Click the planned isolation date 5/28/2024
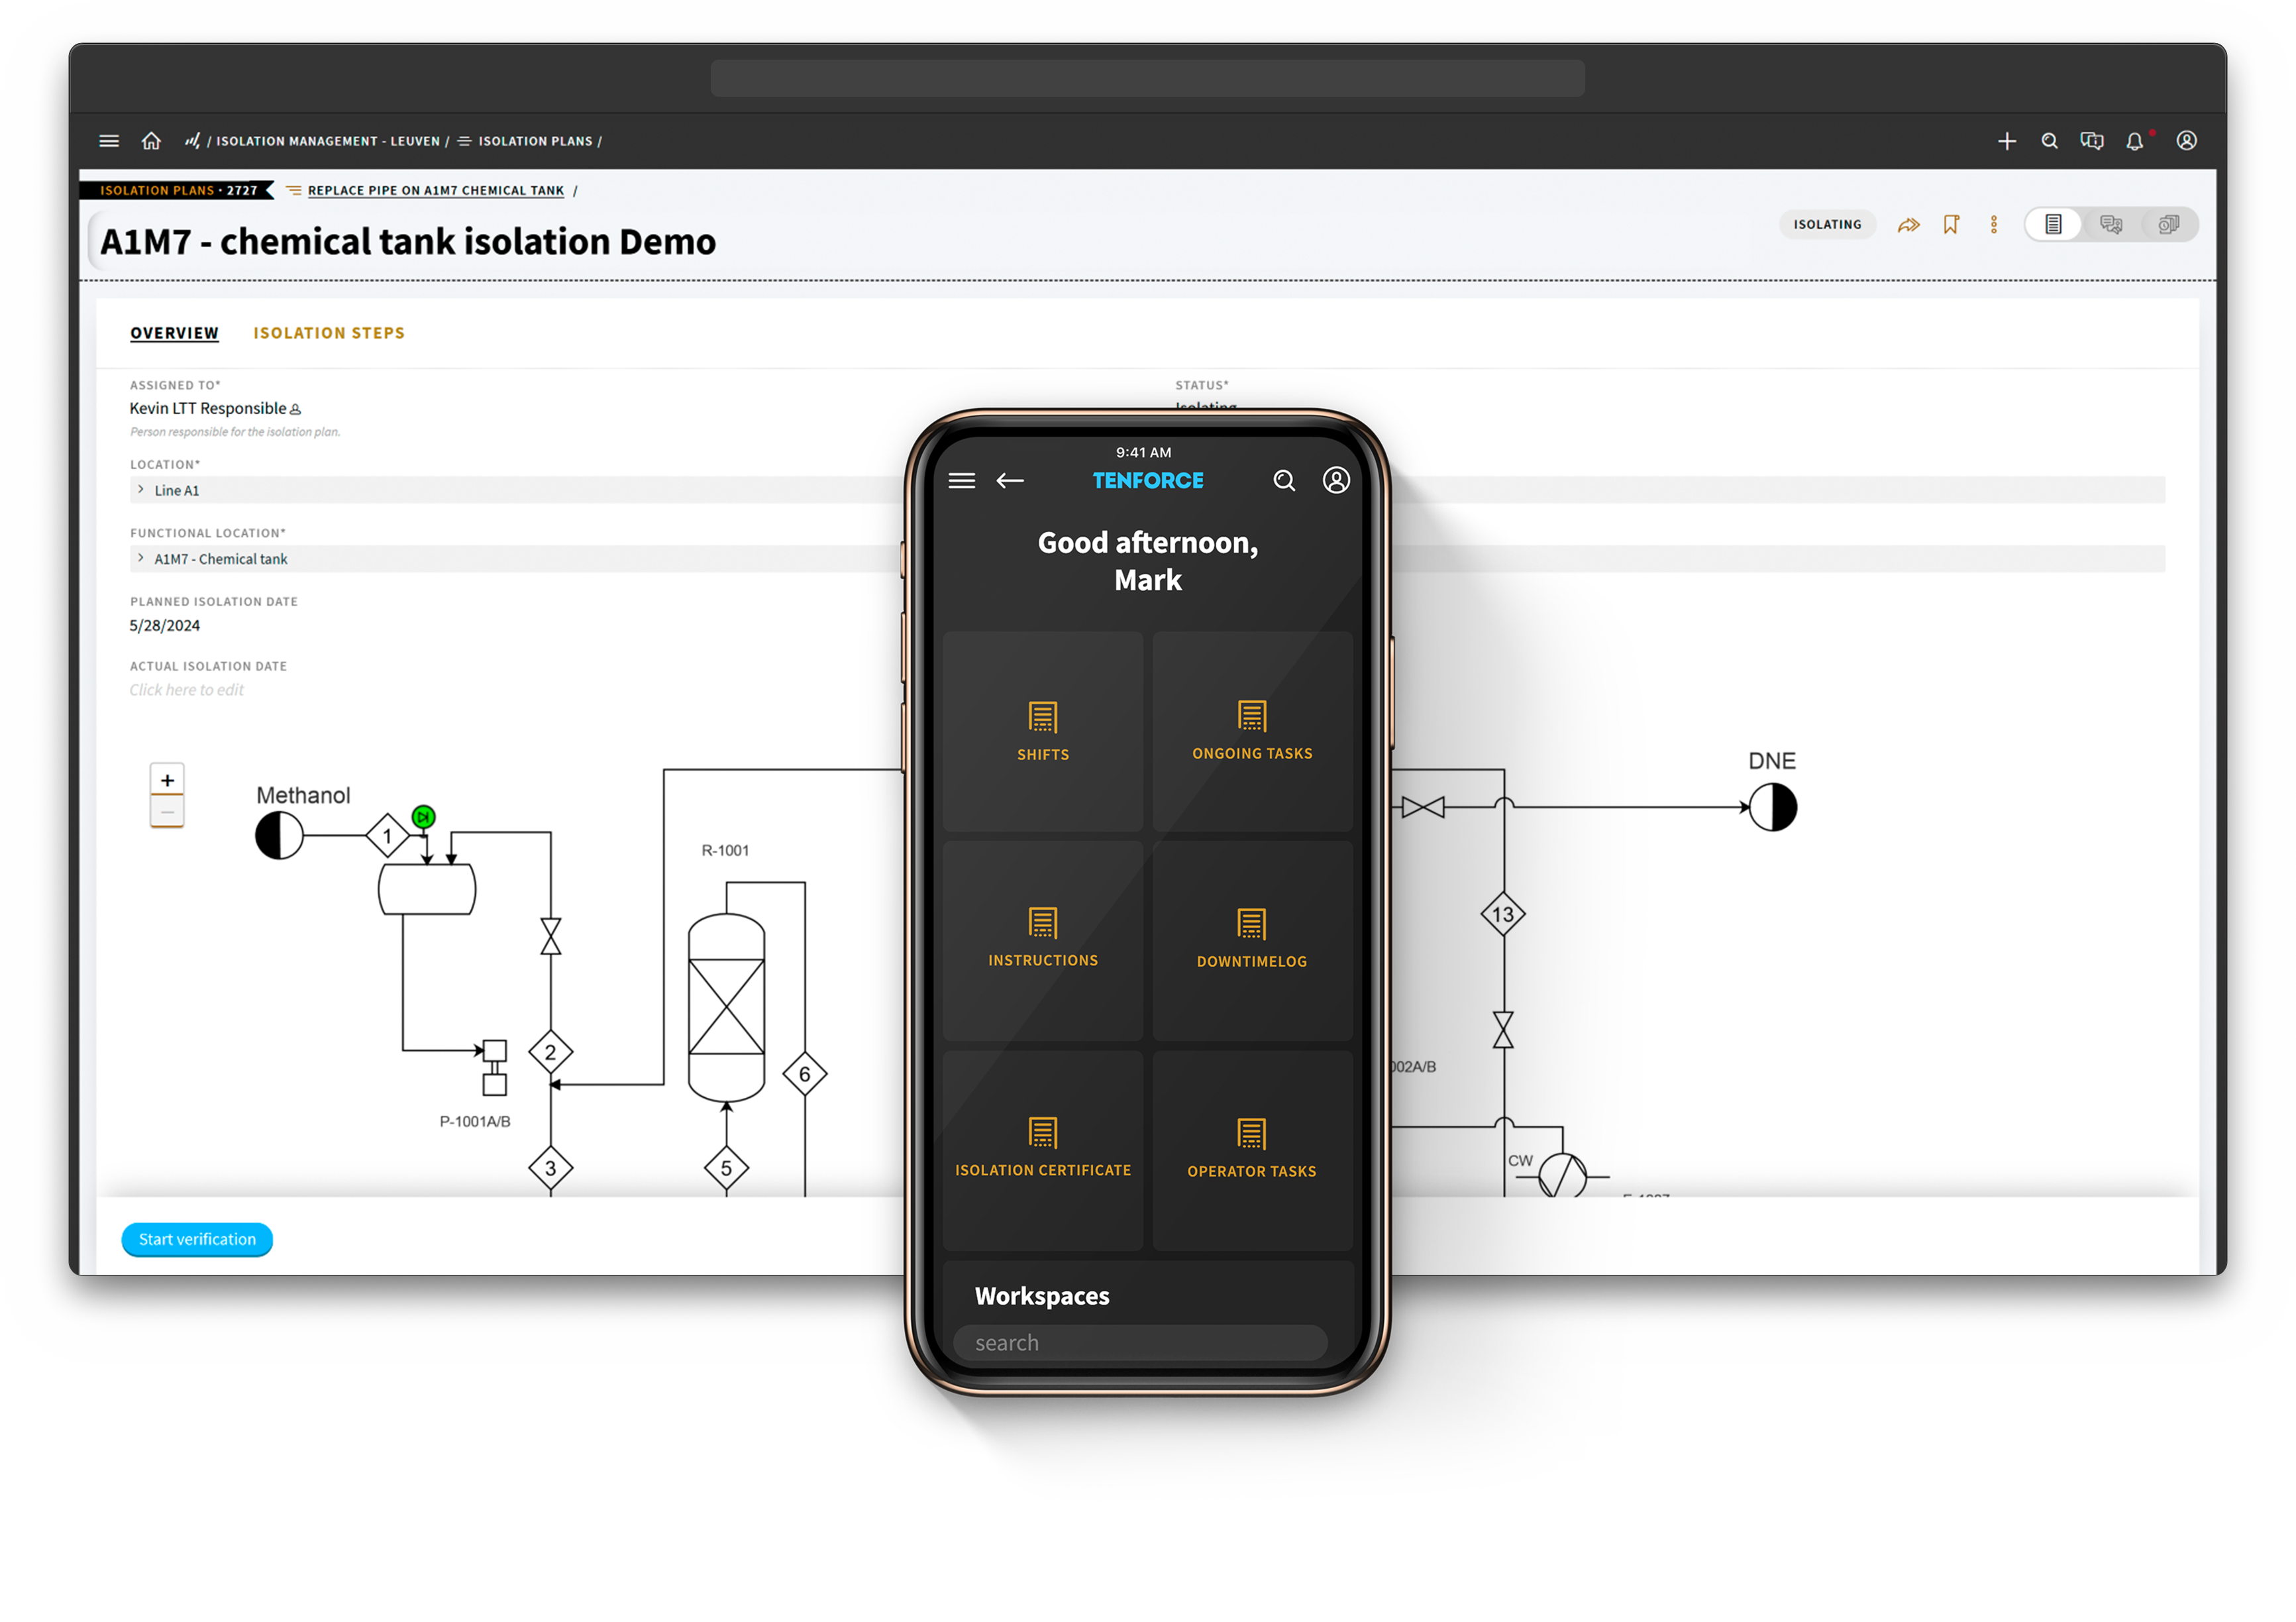2296x1622 pixels. 165,625
